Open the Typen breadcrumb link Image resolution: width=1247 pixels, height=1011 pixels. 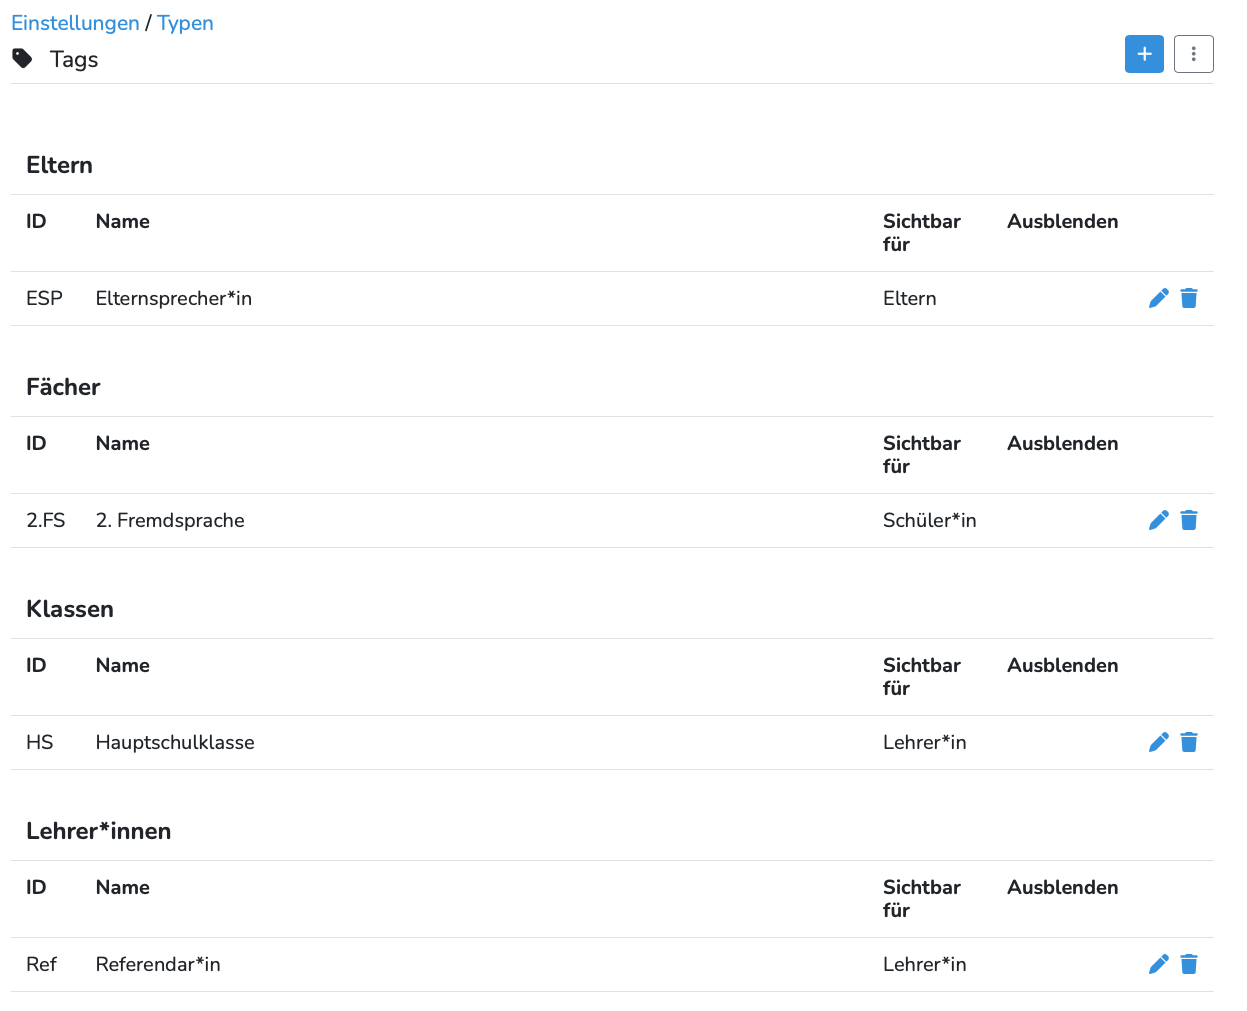(x=185, y=23)
